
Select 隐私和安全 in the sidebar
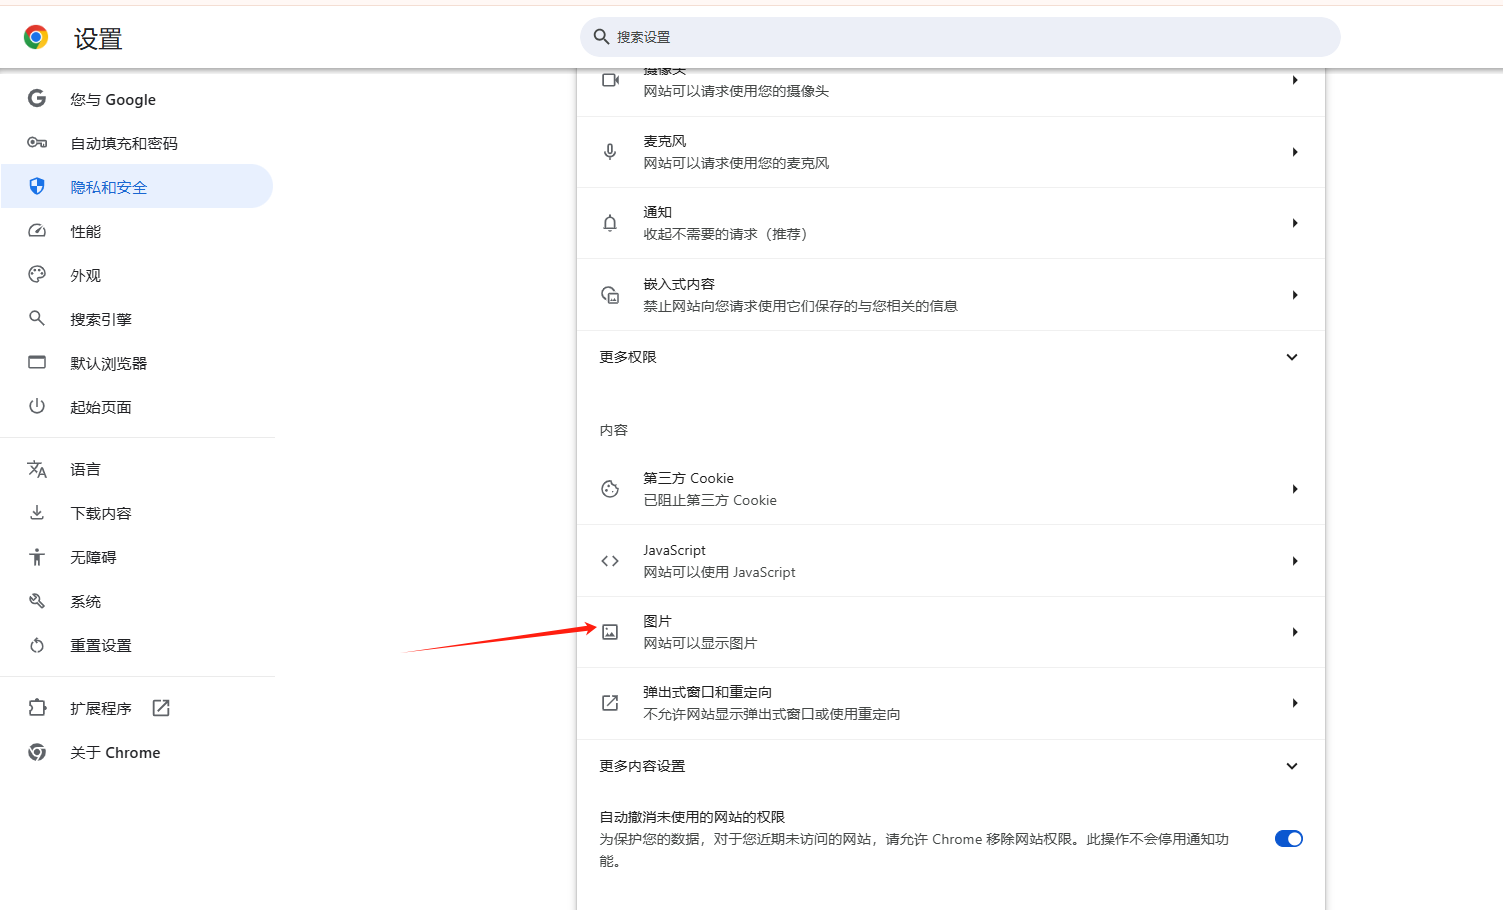pyautogui.click(x=137, y=187)
